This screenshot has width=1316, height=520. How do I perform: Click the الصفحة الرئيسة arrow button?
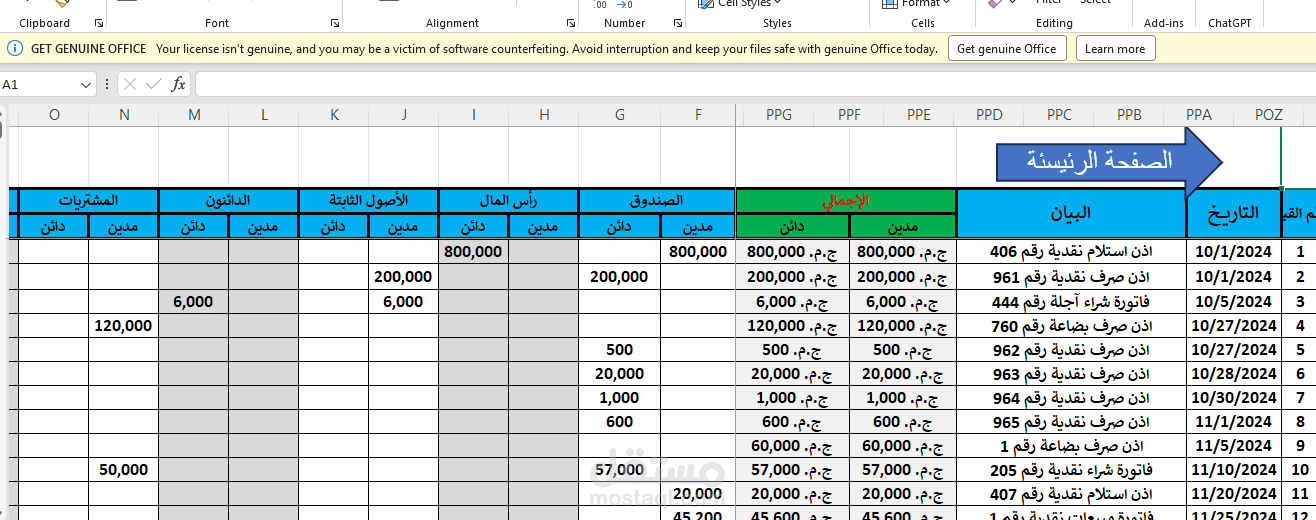pyautogui.click(x=1108, y=160)
